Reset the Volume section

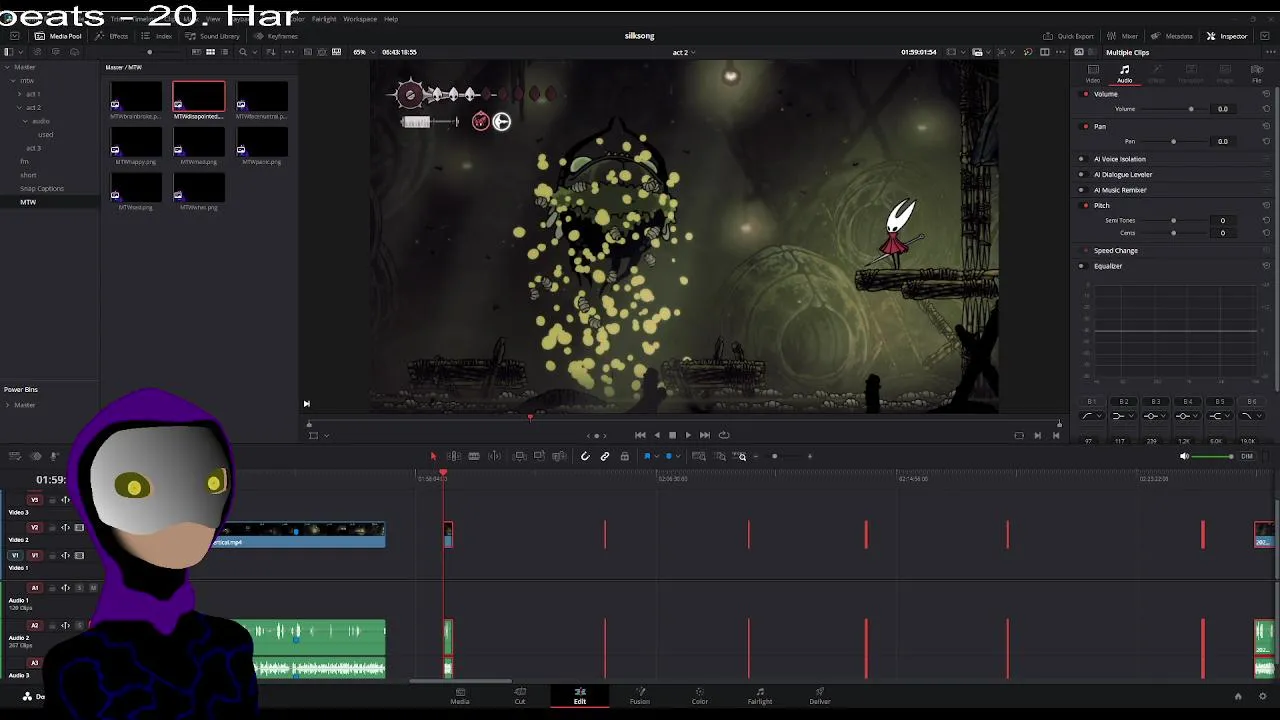tap(1266, 94)
